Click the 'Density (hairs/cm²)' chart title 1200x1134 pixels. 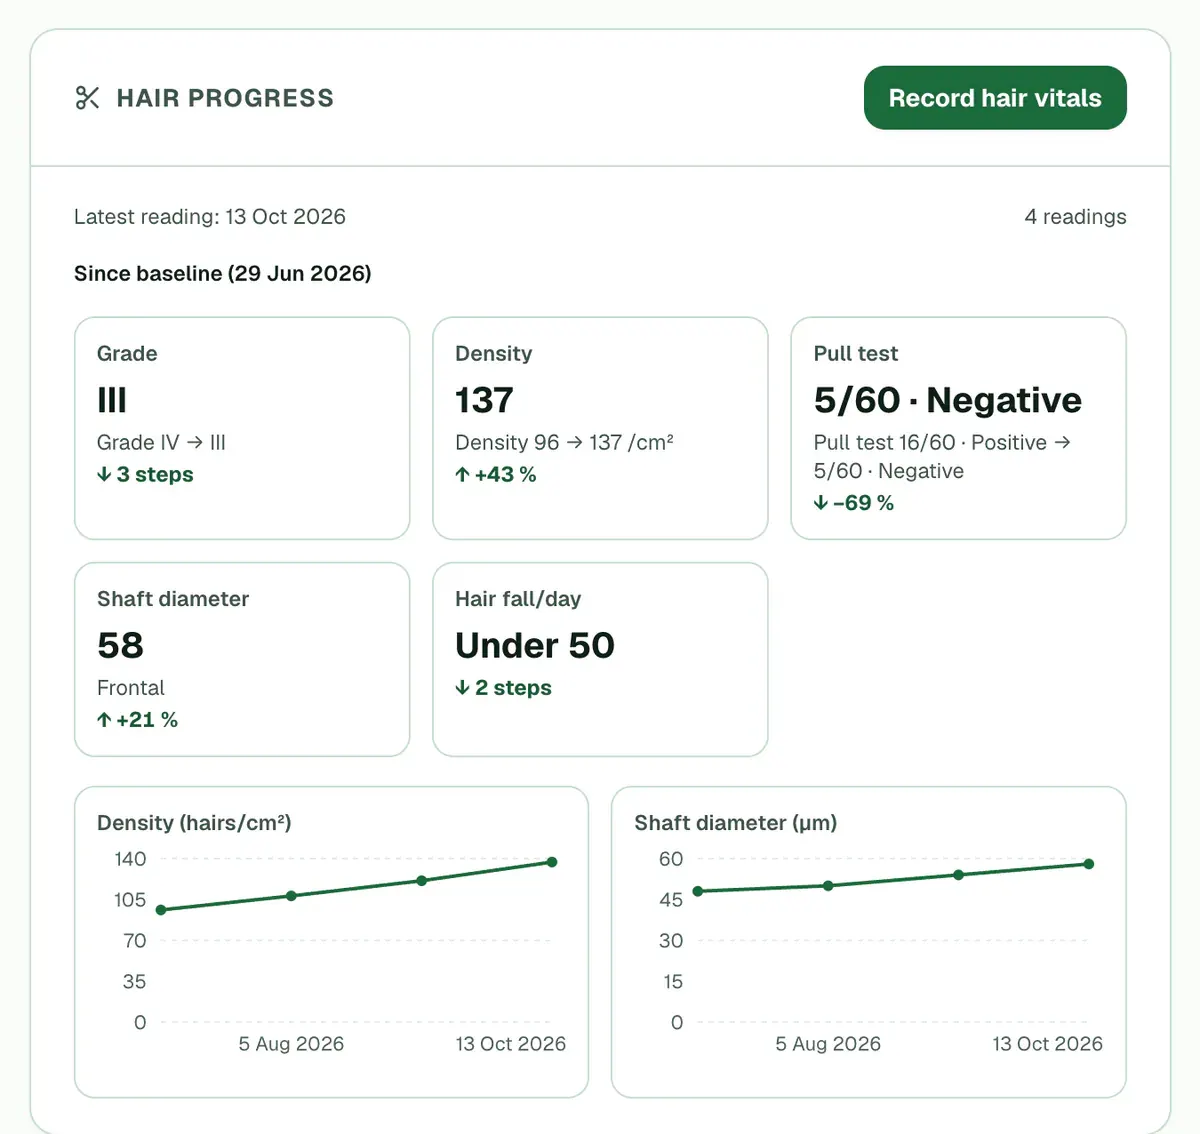194,823
